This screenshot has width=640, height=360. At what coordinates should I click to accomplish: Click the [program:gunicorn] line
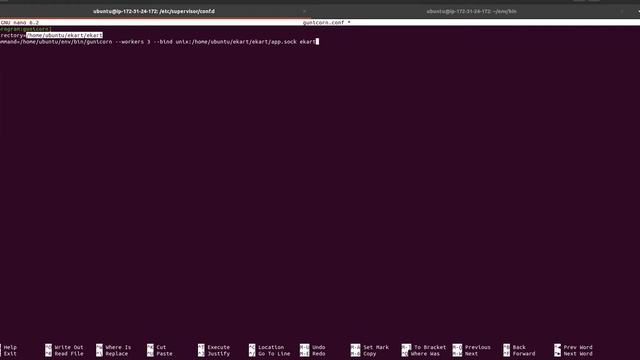26,29
